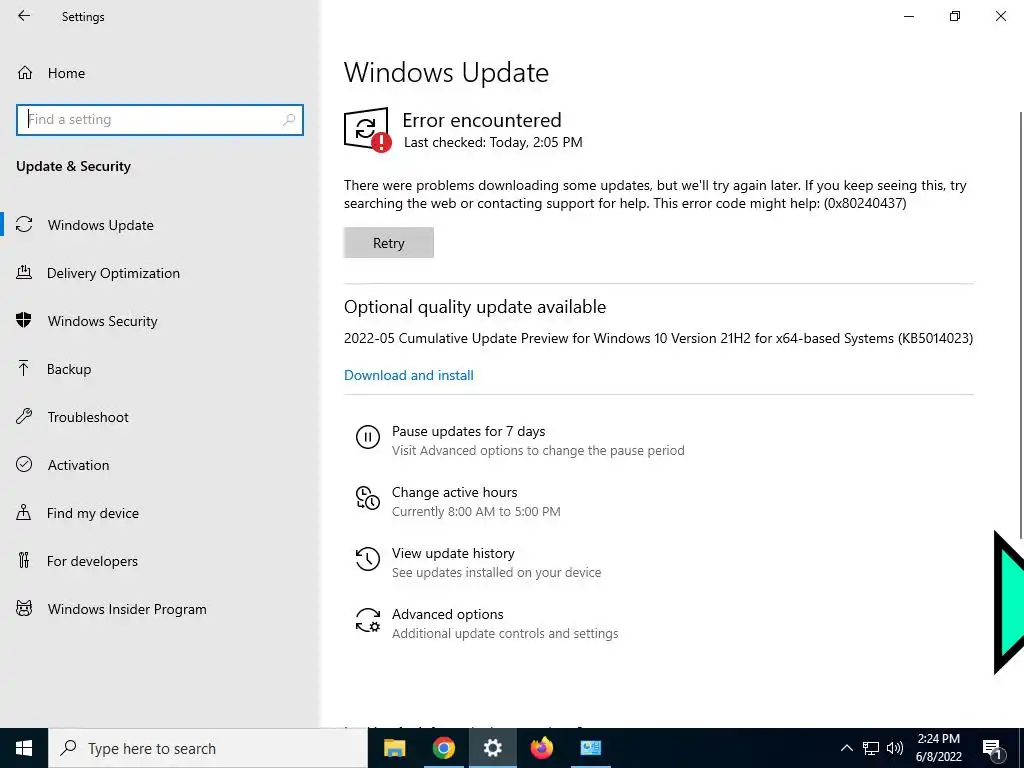Click the magnifier icon in search box
The image size is (1024, 768).
[x=289, y=120]
